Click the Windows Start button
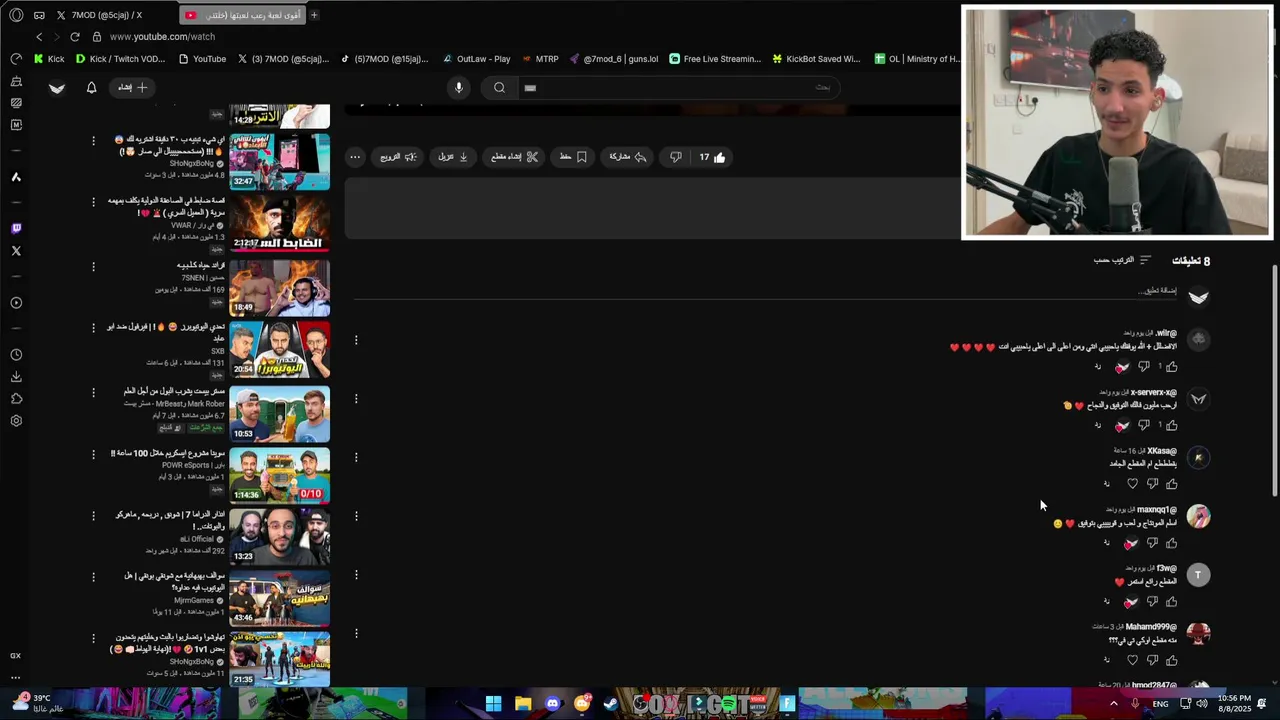The image size is (1280, 720). click(493, 704)
